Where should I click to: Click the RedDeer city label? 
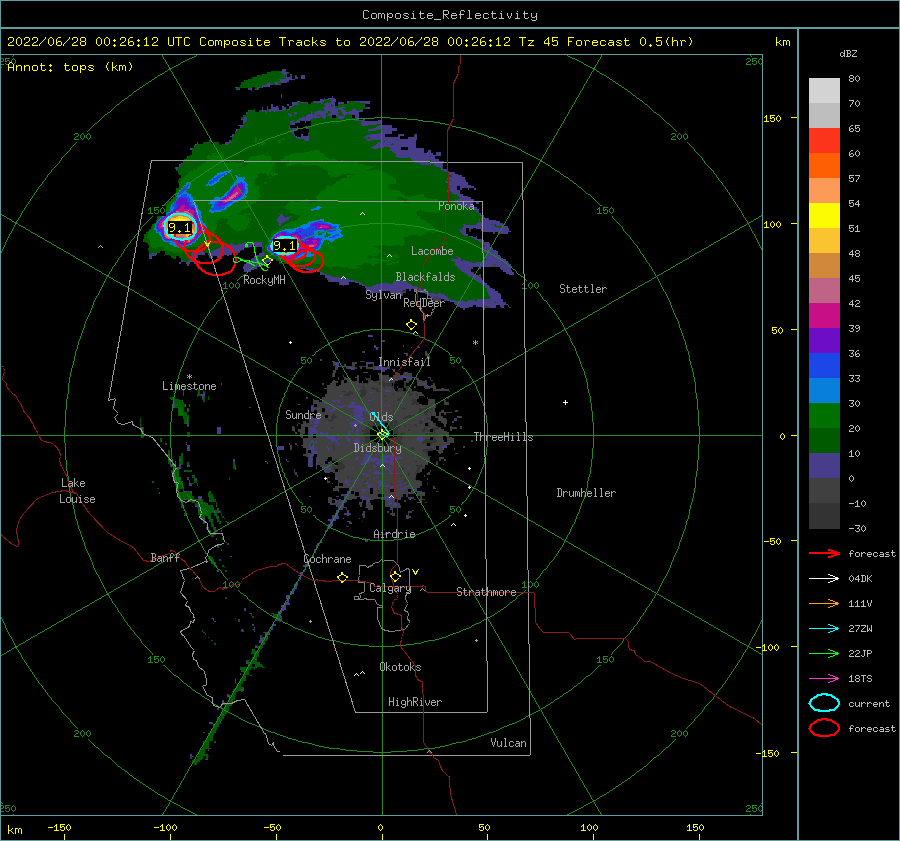[424, 303]
